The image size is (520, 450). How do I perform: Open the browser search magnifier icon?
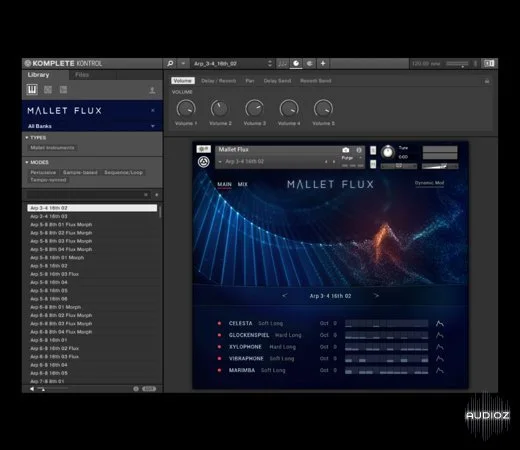click(x=170, y=63)
